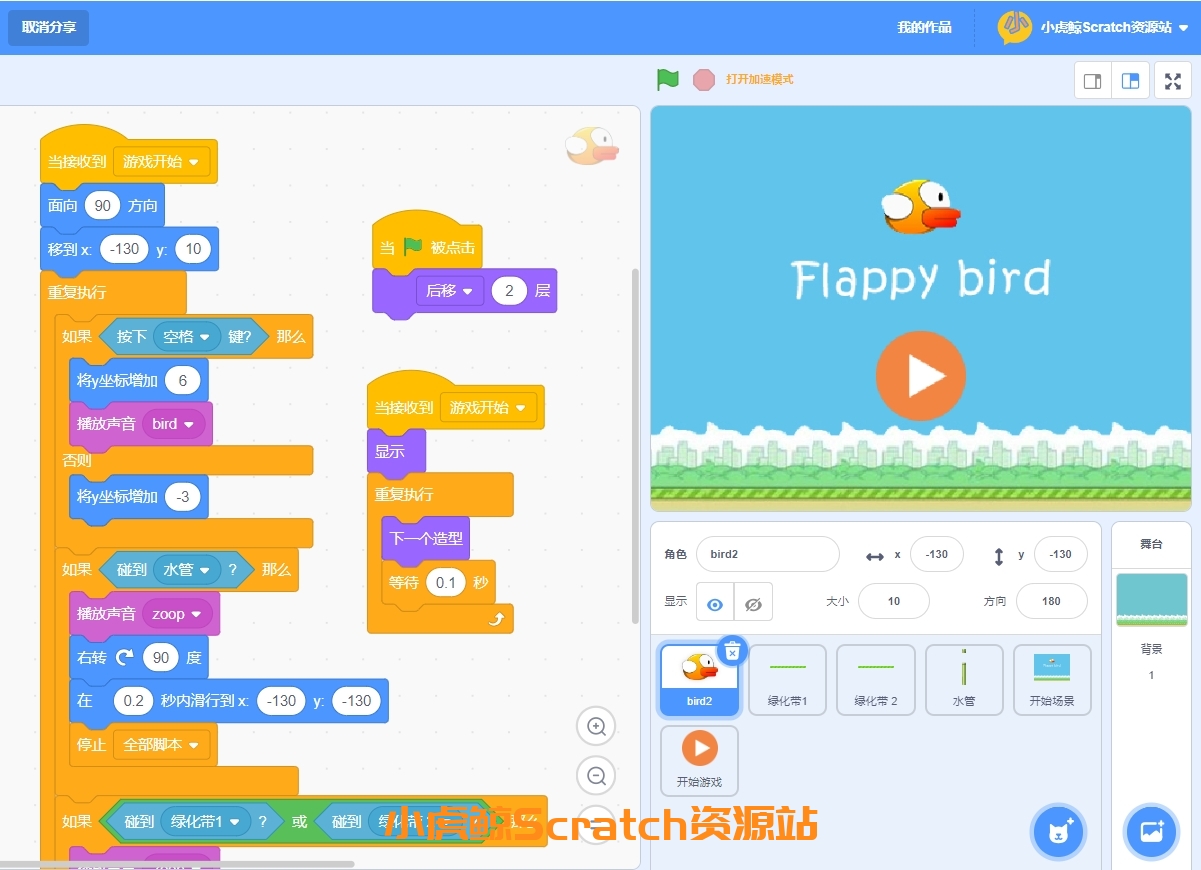Click the green flag to run the project
This screenshot has height=870, width=1201.
(x=668, y=80)
